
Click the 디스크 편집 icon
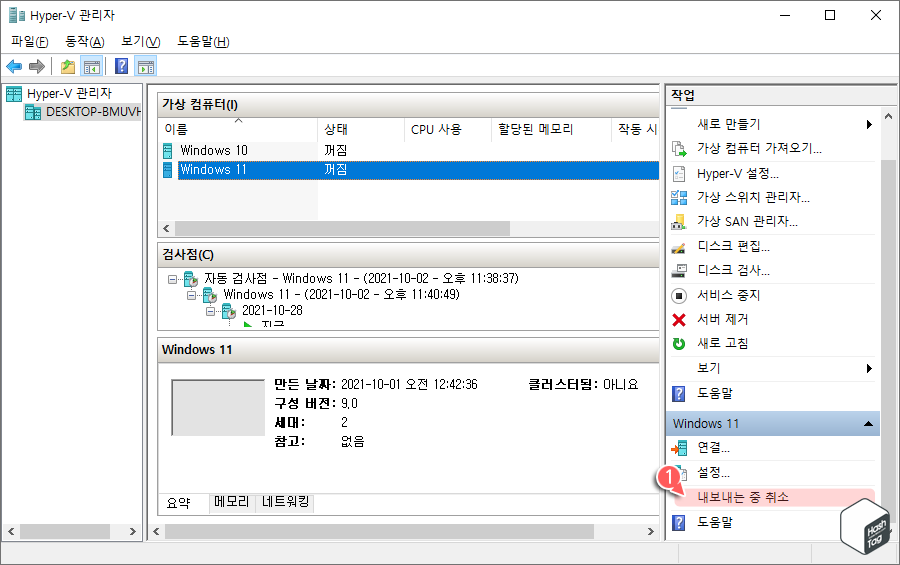[x=679, y=247]
